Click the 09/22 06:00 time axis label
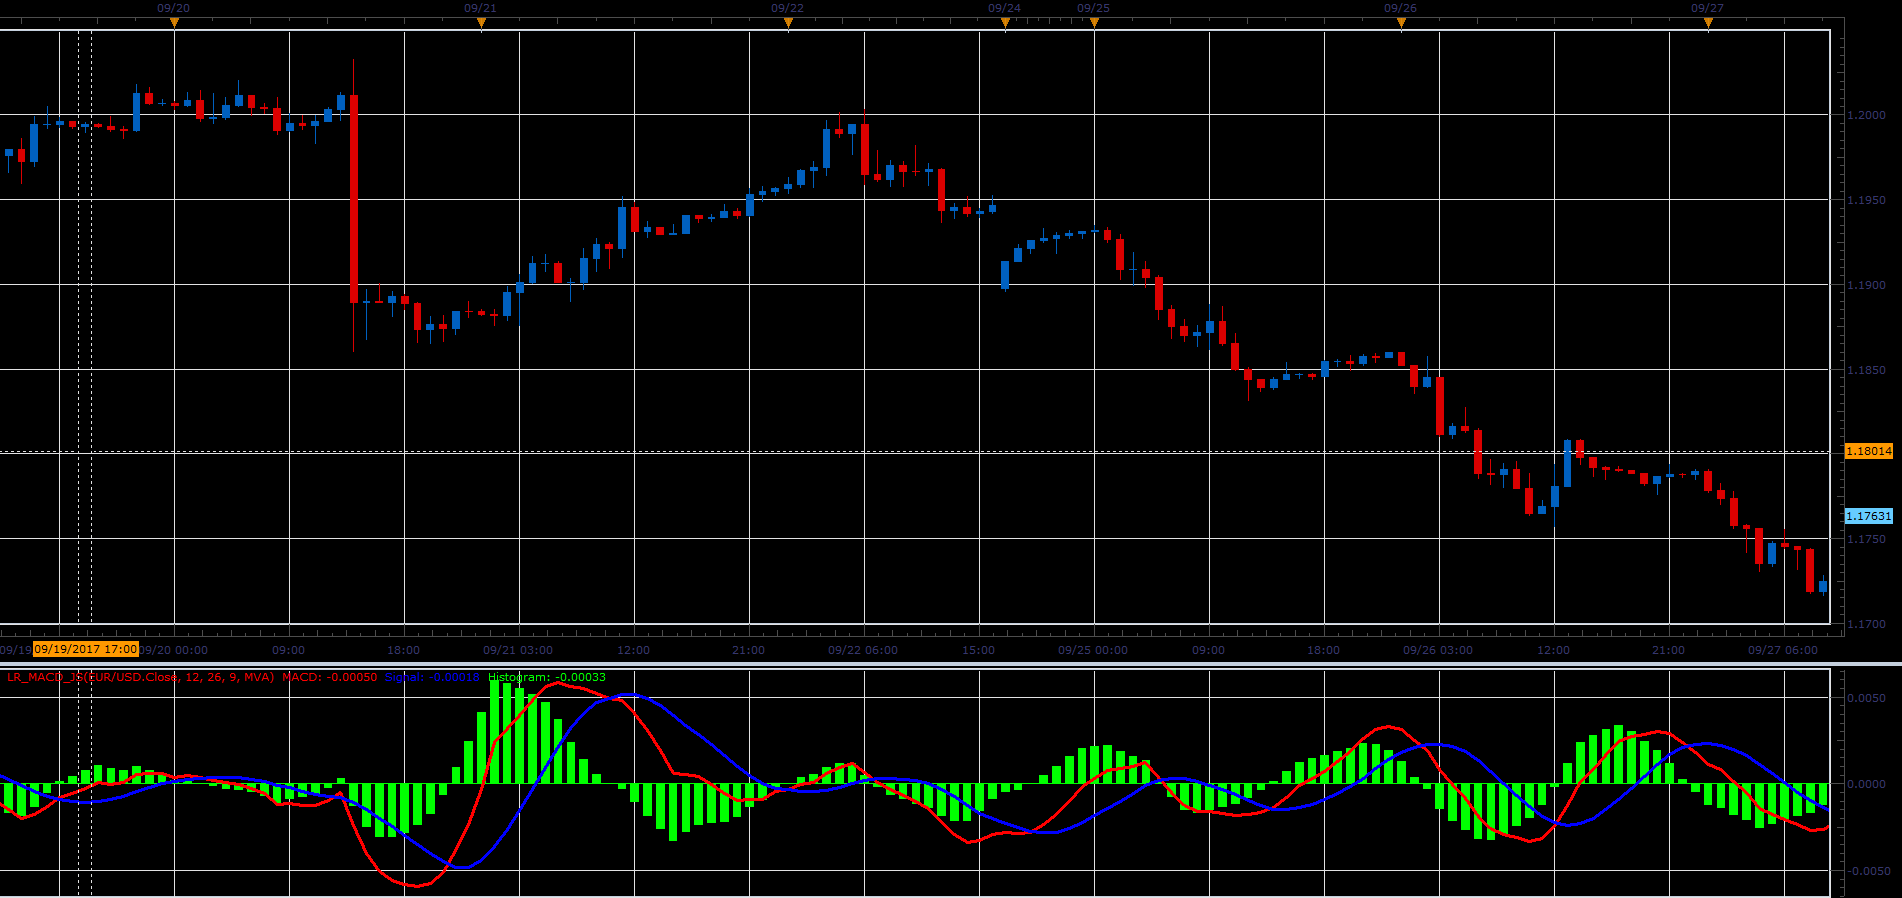The image size is (1902, 898). pyautogui.click(x=863, y=650)
